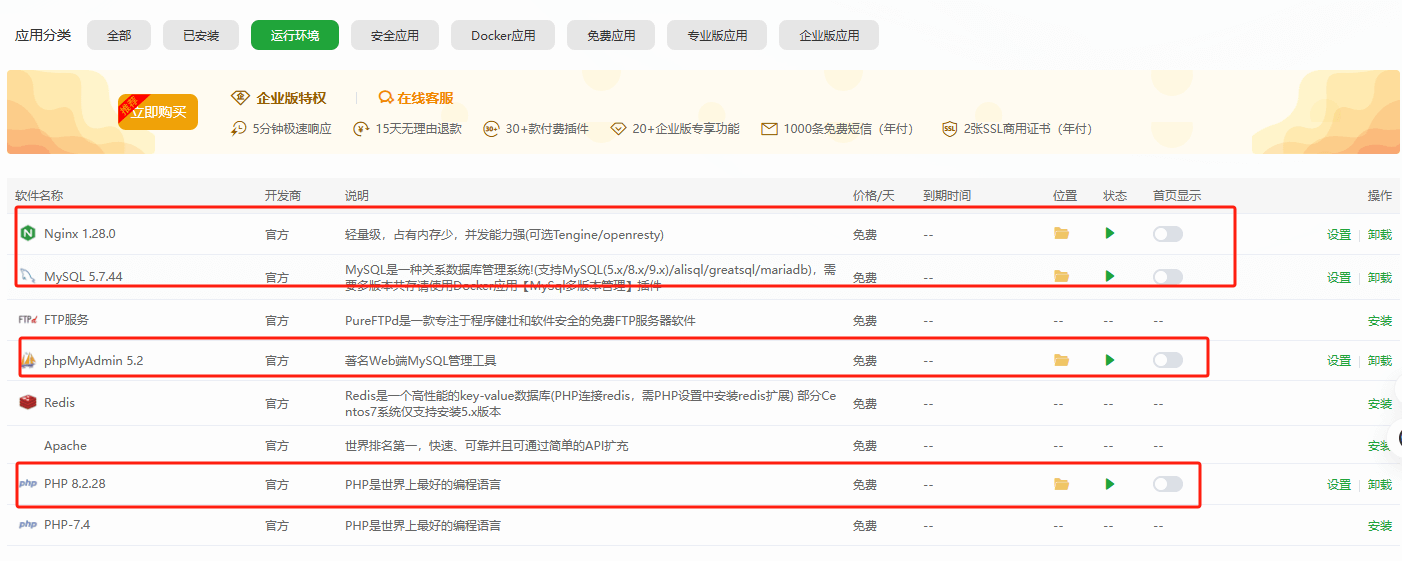Image resolution: width=1402 pixels, height=561 pixels.
Task: Click the PHP 8.2.28 status play icon
Action: click(x=1110, y=484)
